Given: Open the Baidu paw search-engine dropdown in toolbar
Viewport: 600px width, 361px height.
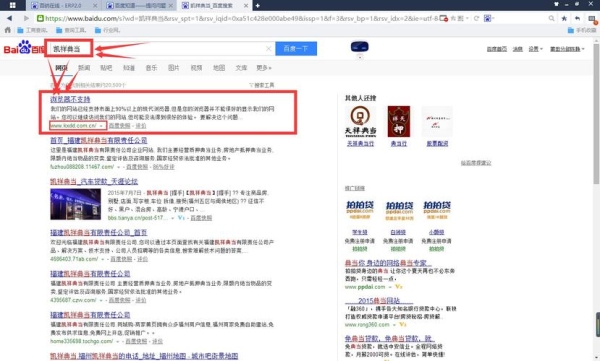Looking at the screenshot, I should click(489, 18).
